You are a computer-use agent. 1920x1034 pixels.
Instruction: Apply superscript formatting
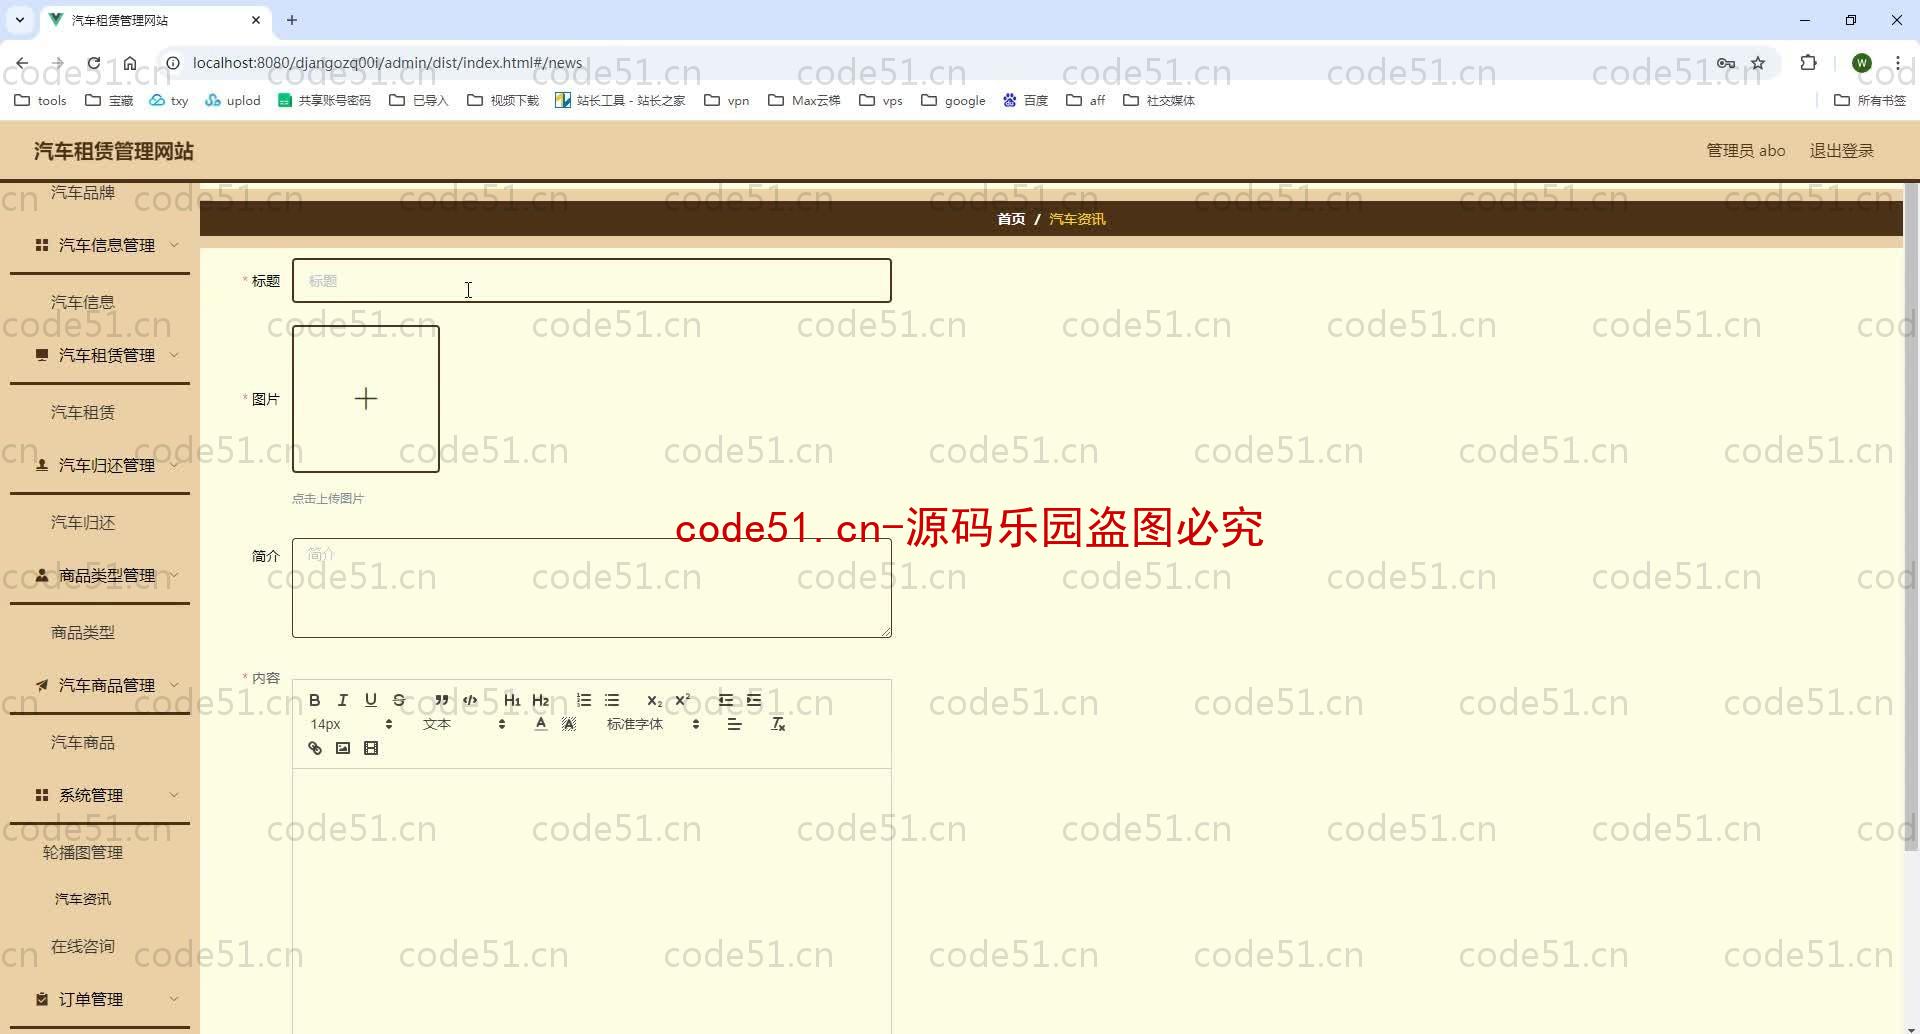point(683,700)
